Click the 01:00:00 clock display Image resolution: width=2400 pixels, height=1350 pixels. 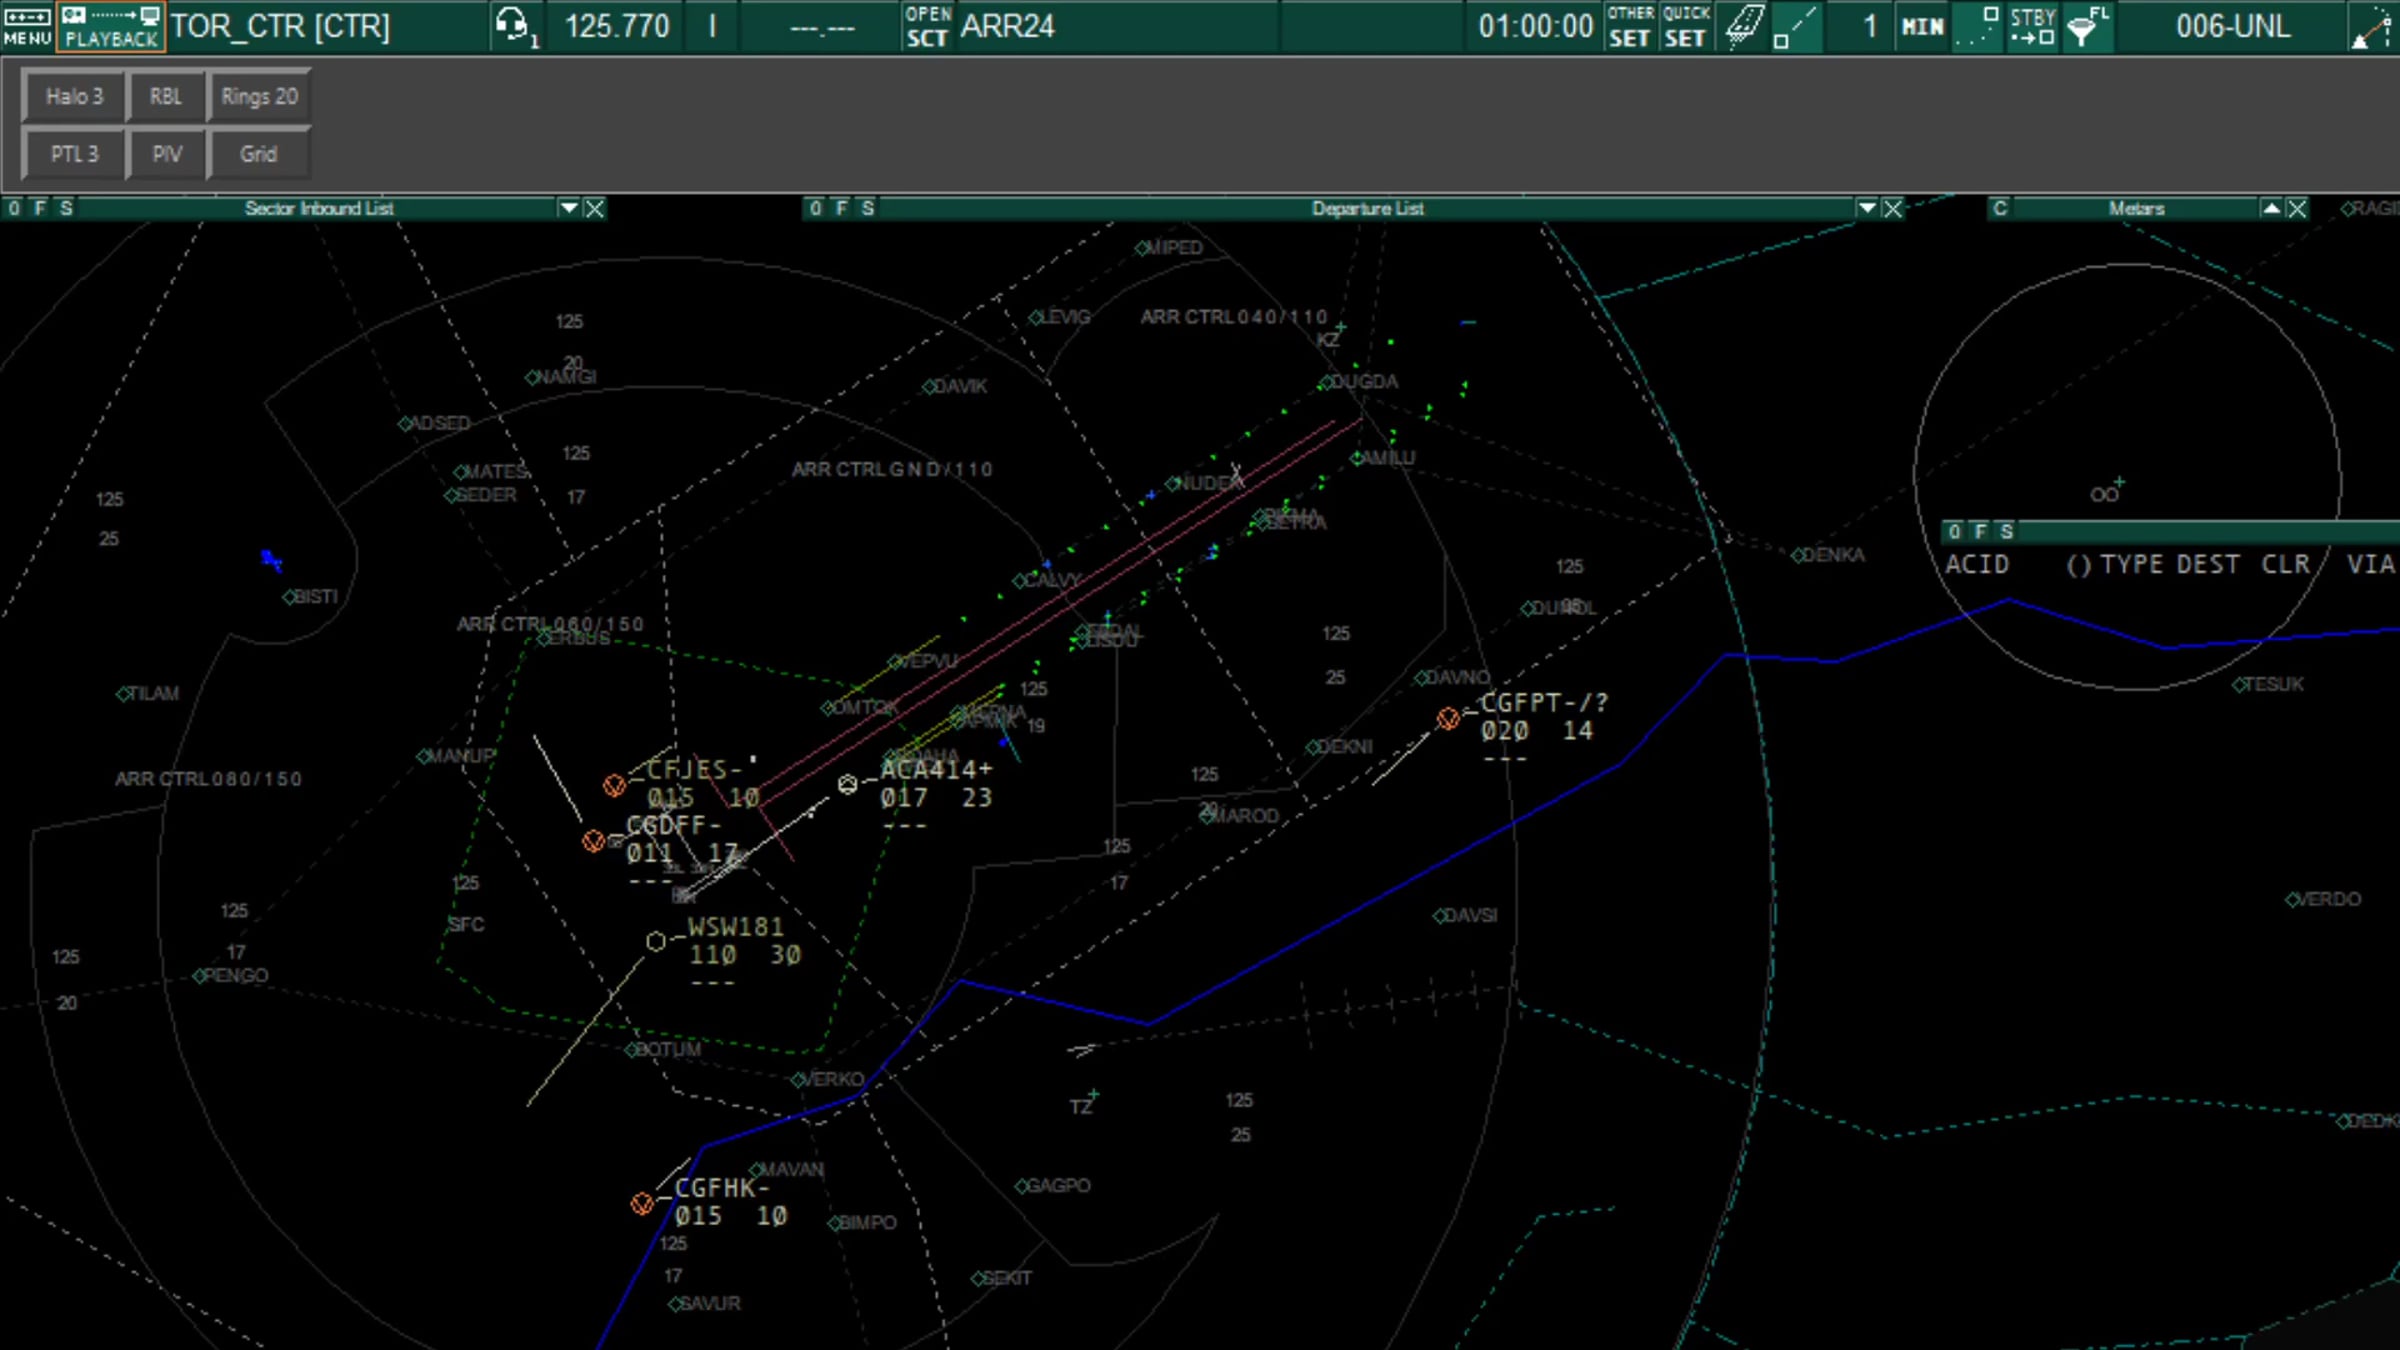tap(1536, 26)
